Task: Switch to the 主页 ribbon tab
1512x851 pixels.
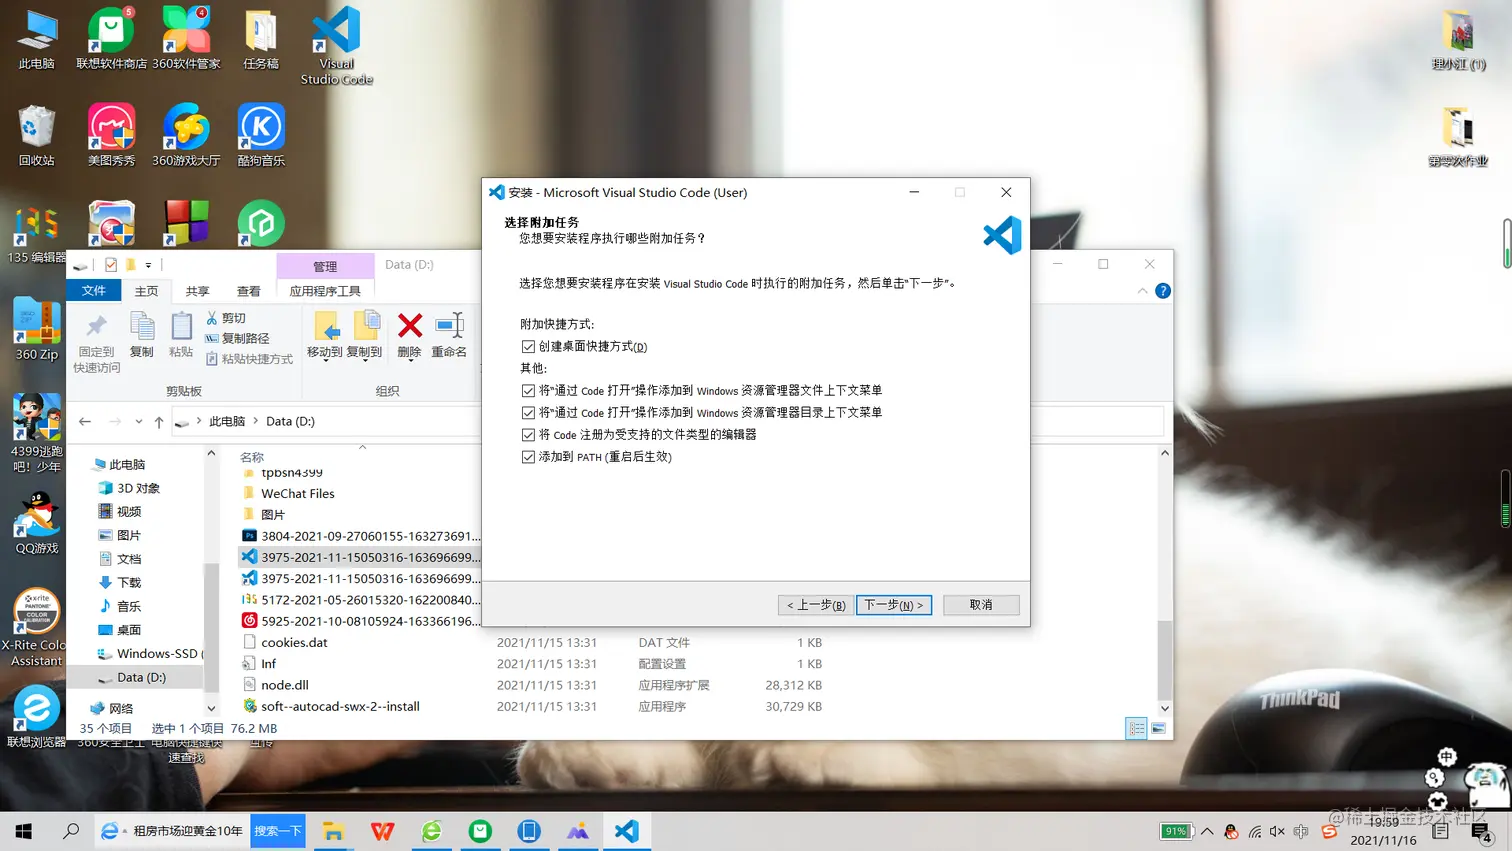Action: coord(146,291)
